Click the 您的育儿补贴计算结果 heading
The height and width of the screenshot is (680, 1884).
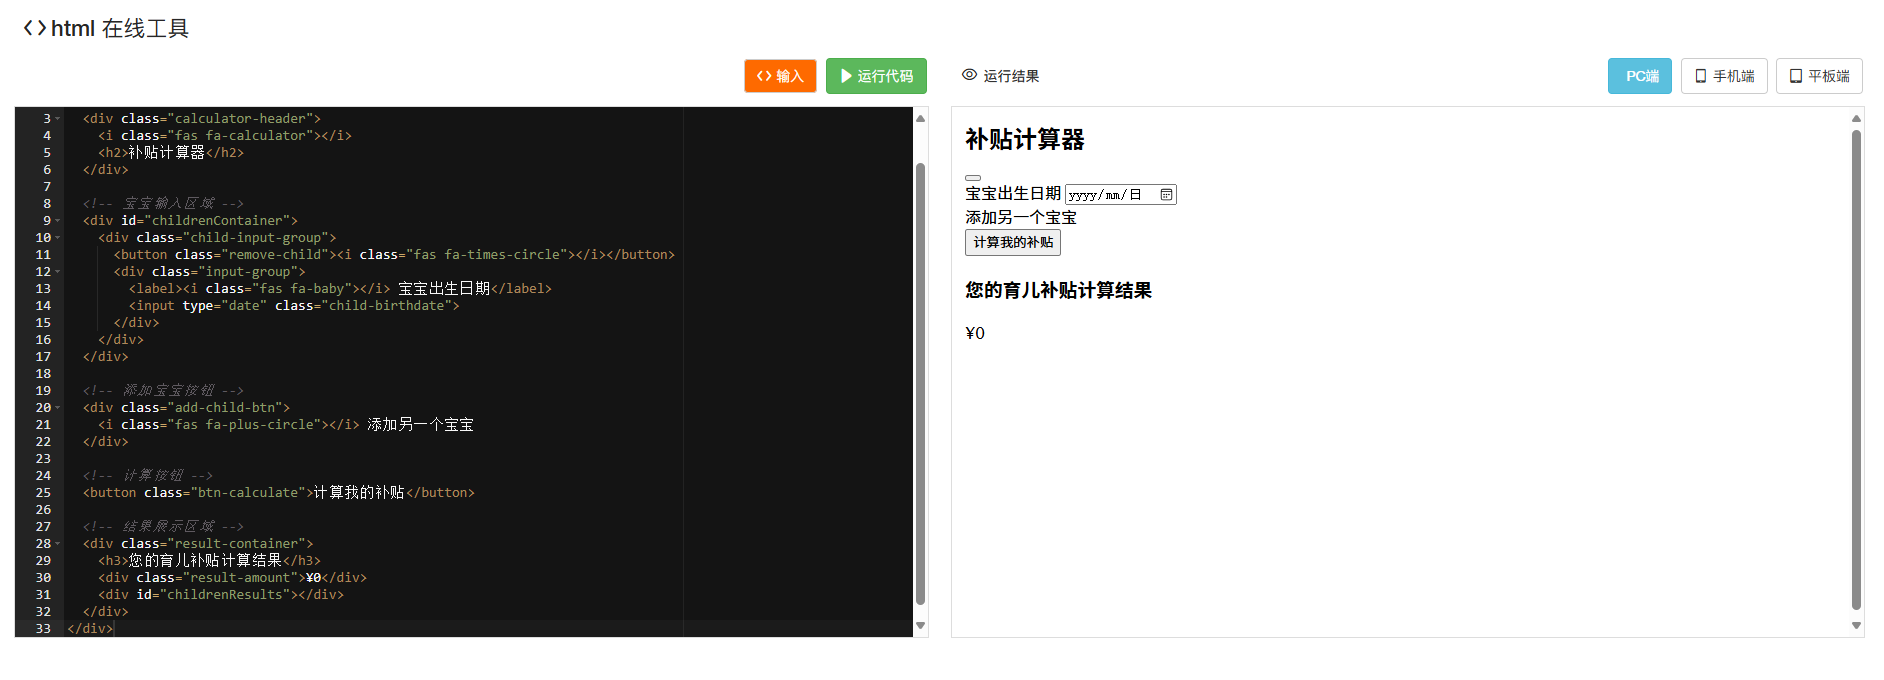(x=1058, y=290)
